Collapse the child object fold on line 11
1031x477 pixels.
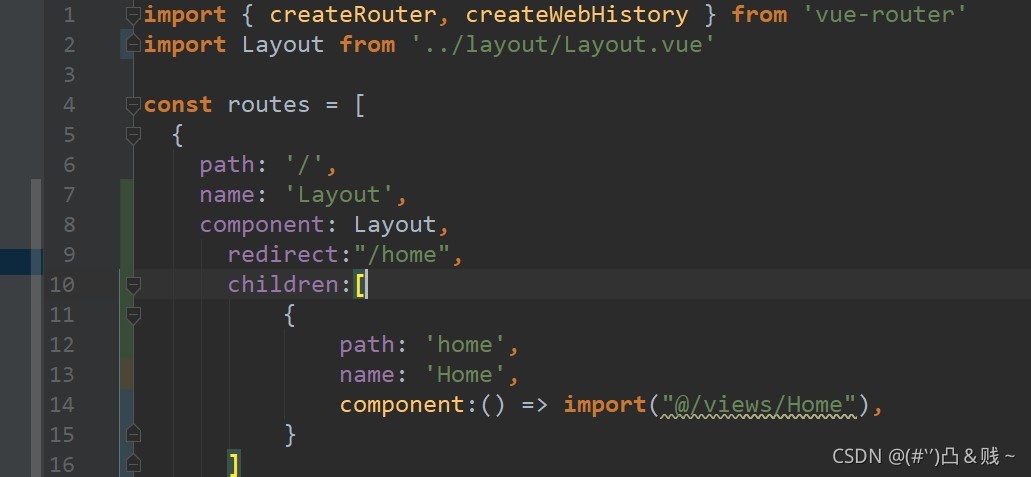(x=133, y=315)
